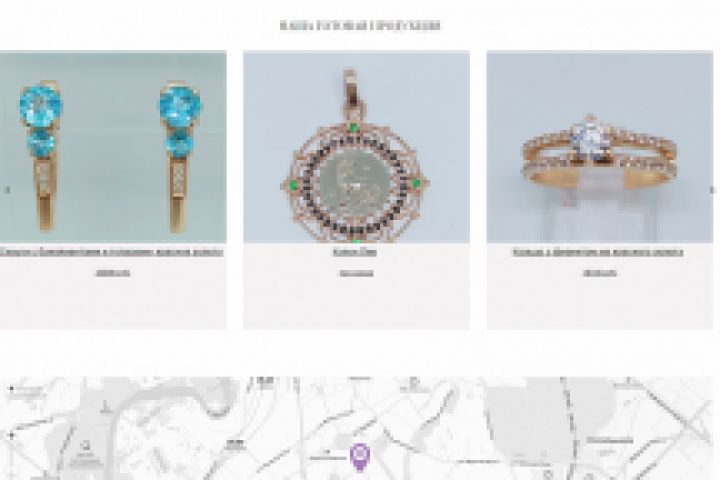Click the section heading above products
Image resolution: width=720 pixels, height=480 pixels.
click(360, 26)
